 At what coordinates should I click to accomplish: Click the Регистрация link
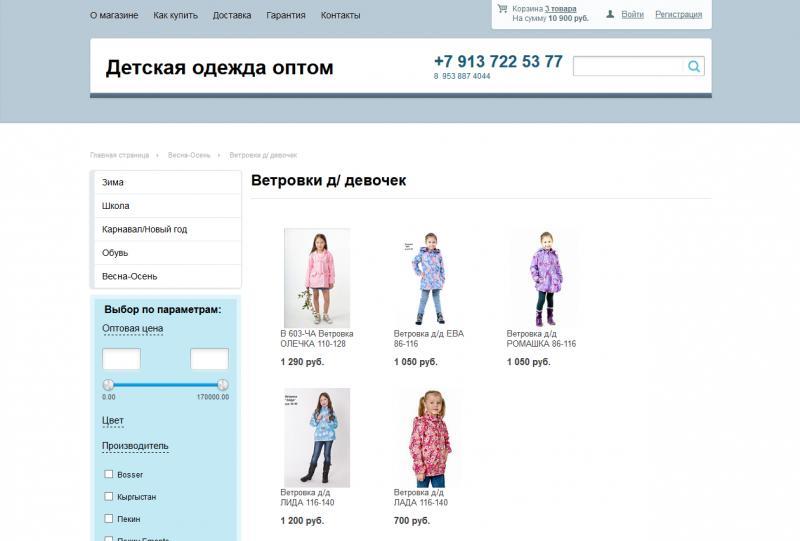(678, 15)
